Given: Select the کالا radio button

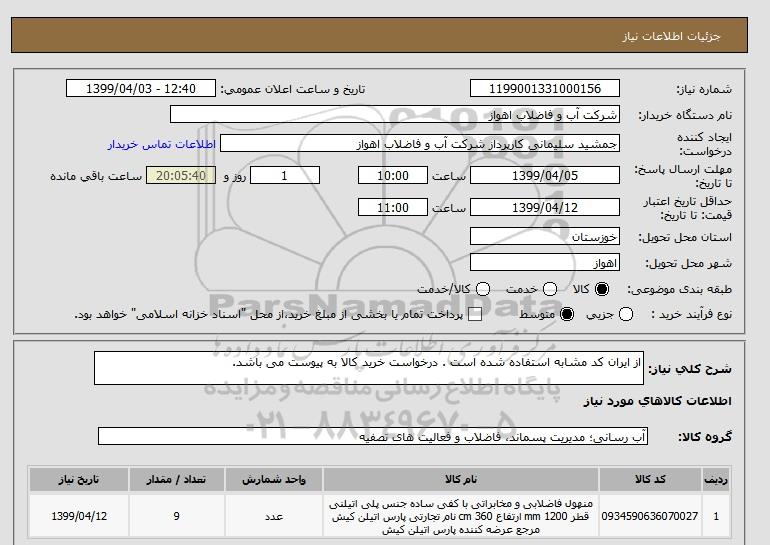Looking at the screenshot, I should (x=602, y=289).
